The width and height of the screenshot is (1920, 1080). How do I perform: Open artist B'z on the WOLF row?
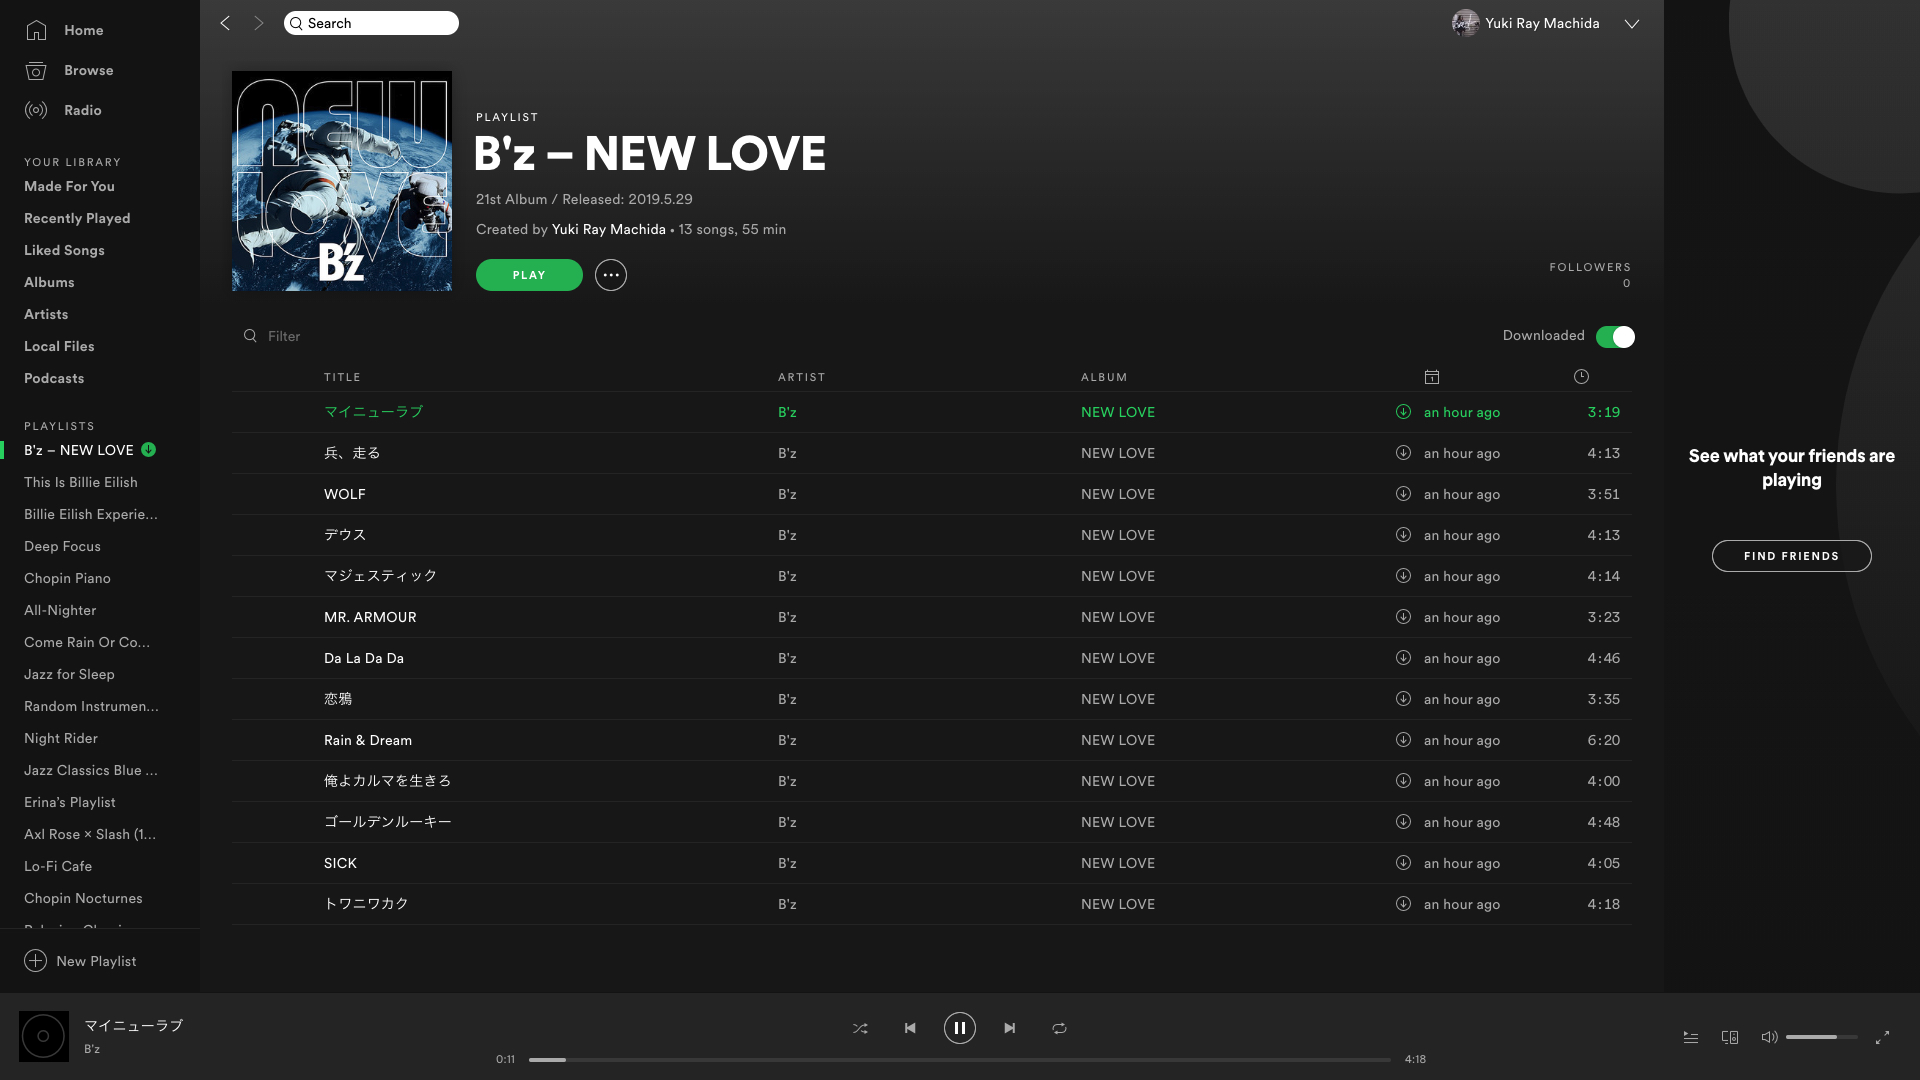[787, 494]
